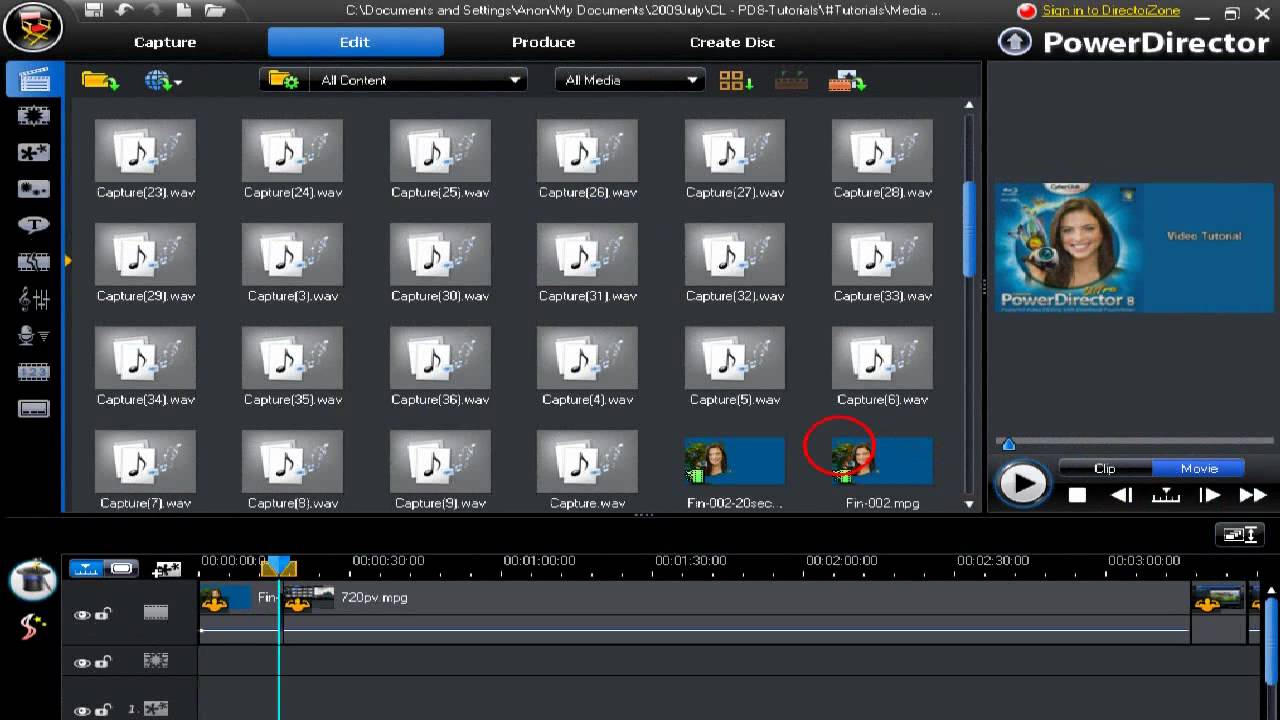Screen dimensions: 1280x720
Task: Click the detect scenes icon
Action: tap(791, 81)
